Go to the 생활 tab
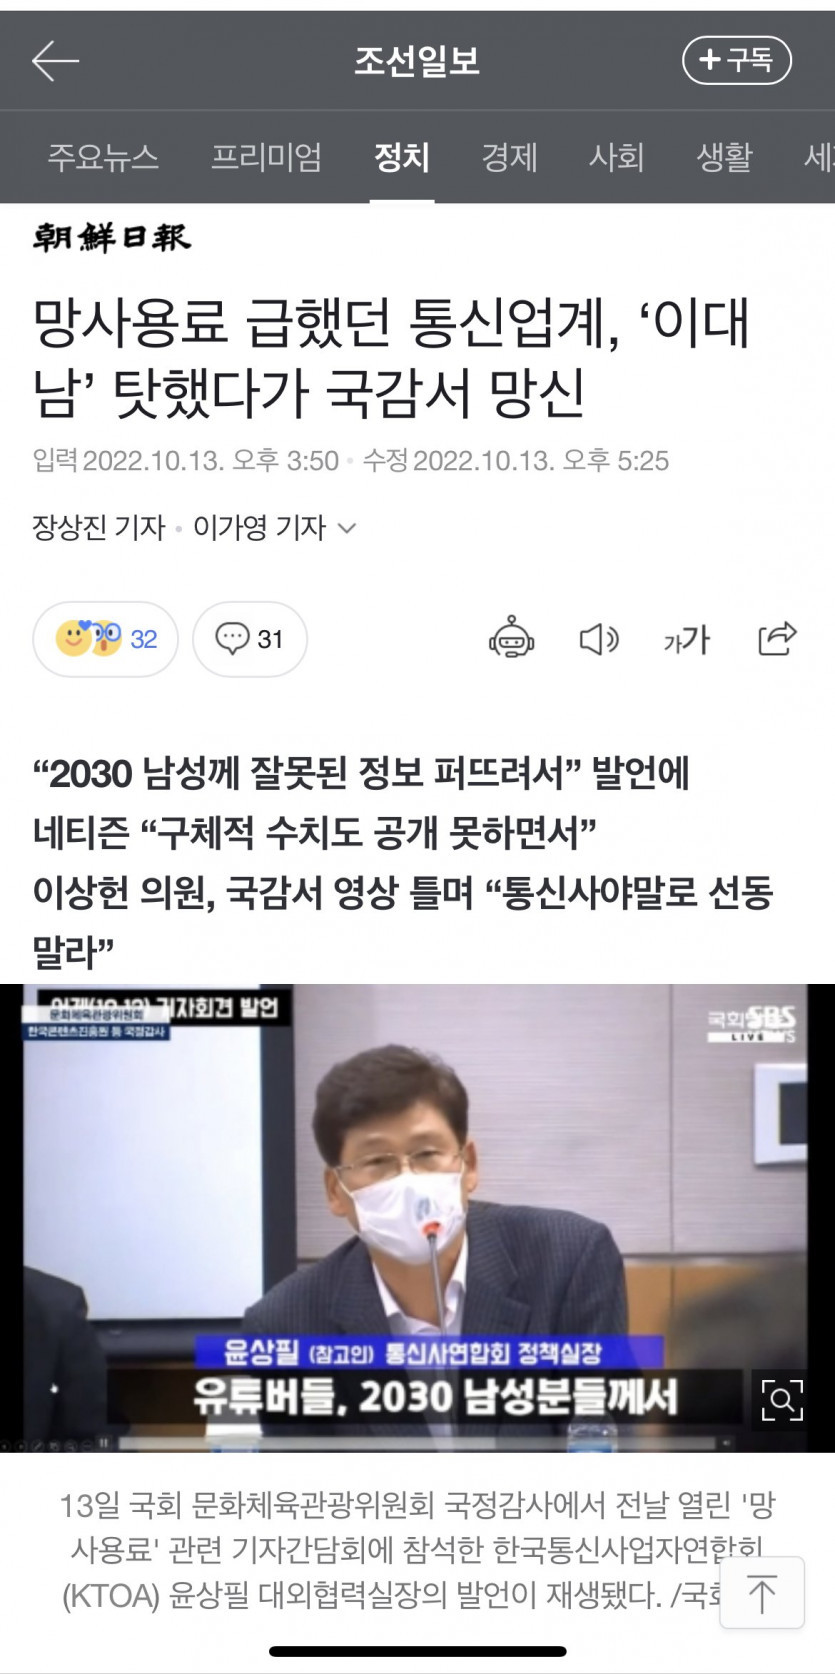The width and height of the screenshot is (835, 1674). (x=724, y=157)
